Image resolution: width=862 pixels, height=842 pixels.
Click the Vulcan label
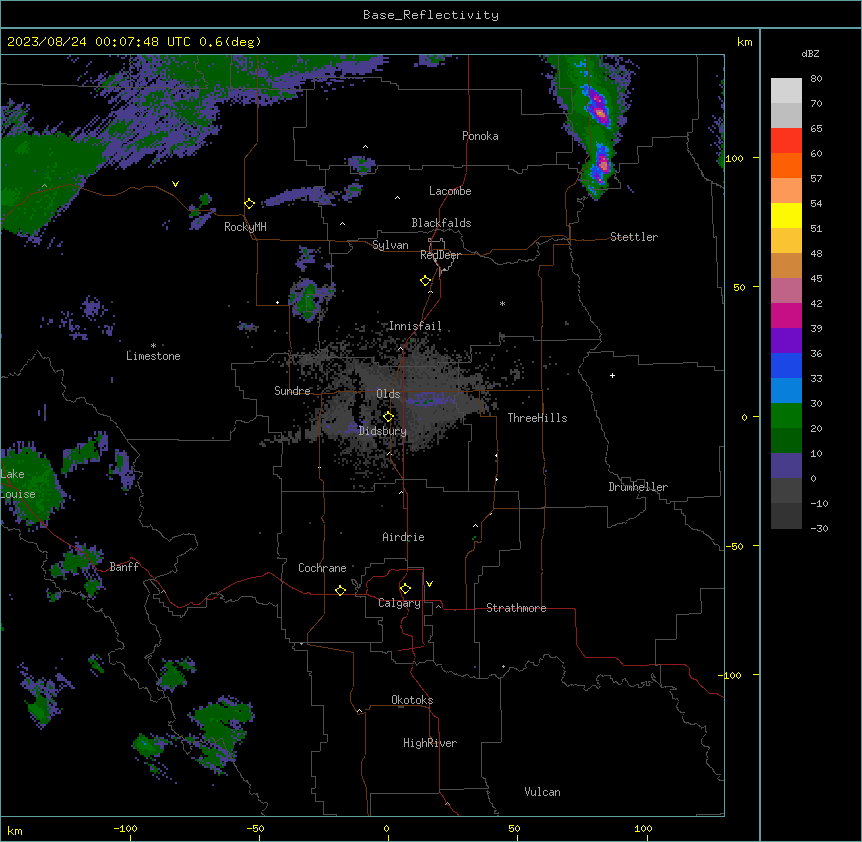click(x=543, y=792)
